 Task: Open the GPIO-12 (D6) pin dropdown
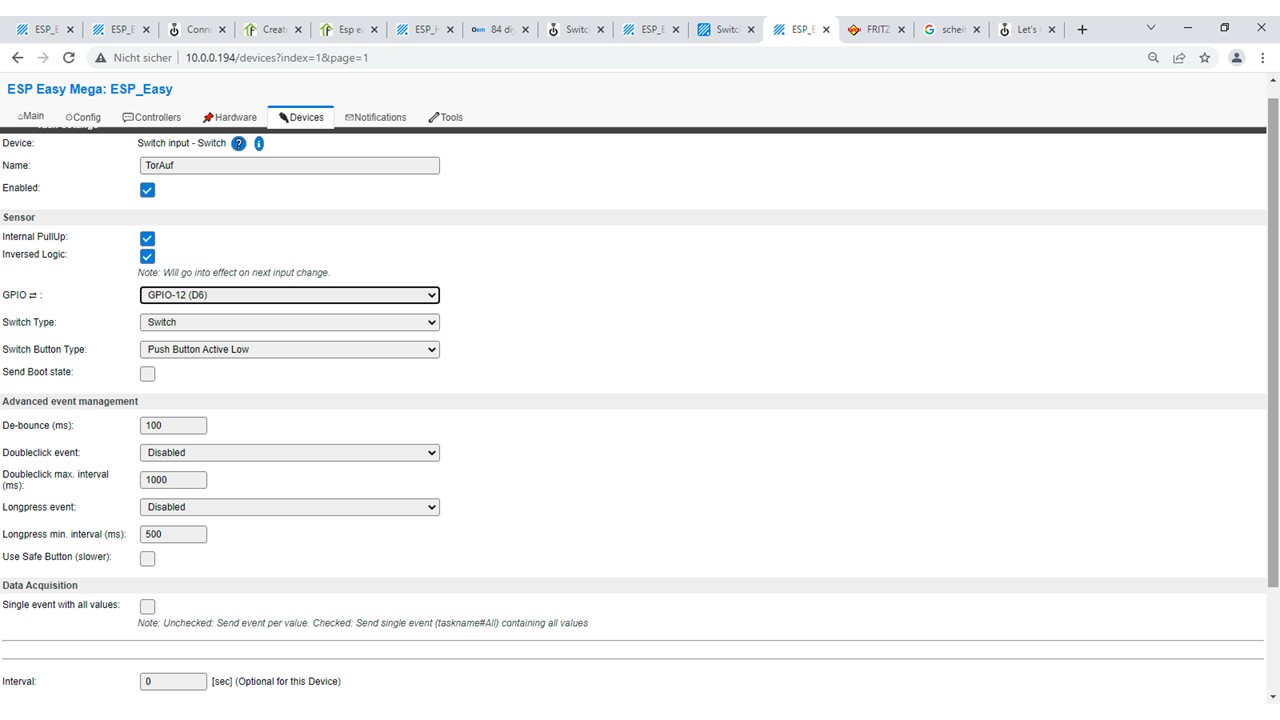(x=290, y=295)
